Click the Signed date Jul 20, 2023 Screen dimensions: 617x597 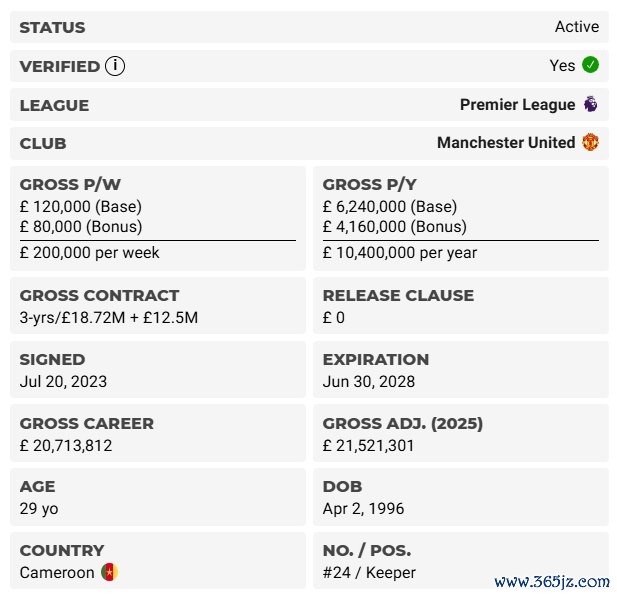(63, 381)
